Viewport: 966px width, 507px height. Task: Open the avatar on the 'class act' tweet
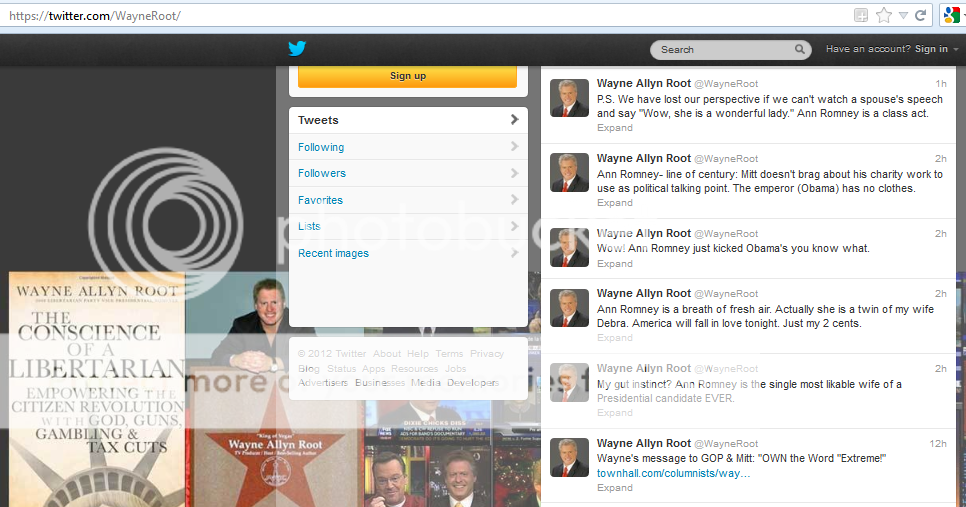coord(570,98)
